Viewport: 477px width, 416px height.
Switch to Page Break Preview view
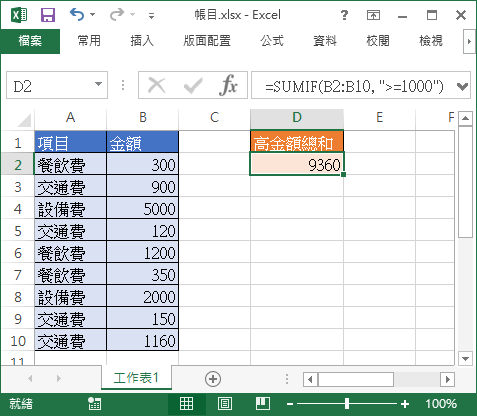[x=263, y=404]
